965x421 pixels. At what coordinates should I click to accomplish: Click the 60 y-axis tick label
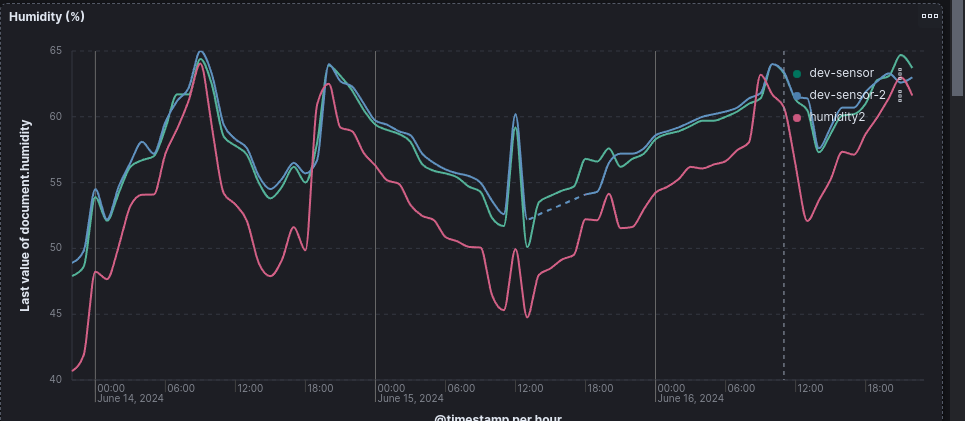[x=56, y=117]
